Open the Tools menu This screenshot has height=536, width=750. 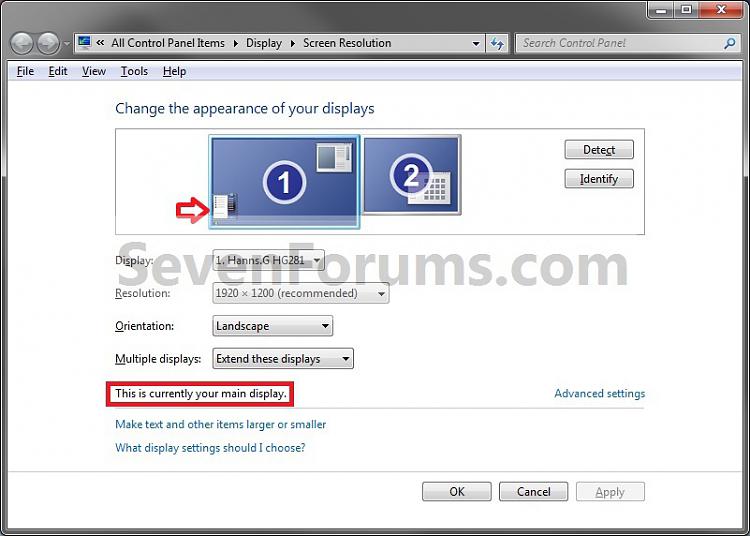[x=134, y=71]
